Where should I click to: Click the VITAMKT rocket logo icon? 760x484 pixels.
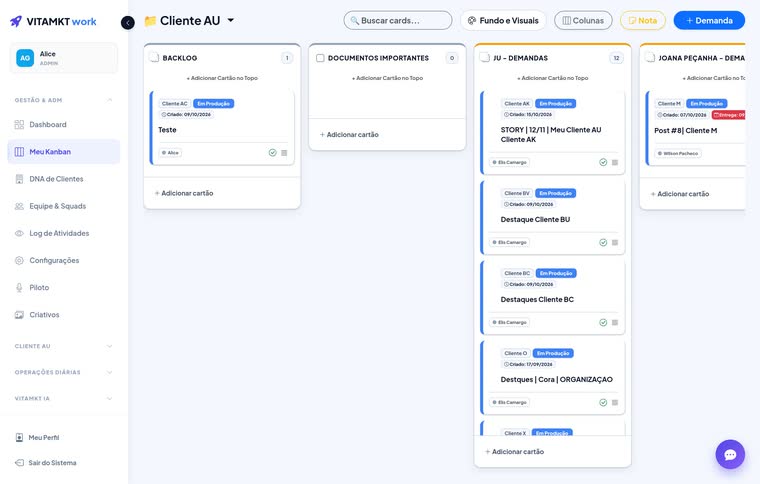[x=16, y=21]
